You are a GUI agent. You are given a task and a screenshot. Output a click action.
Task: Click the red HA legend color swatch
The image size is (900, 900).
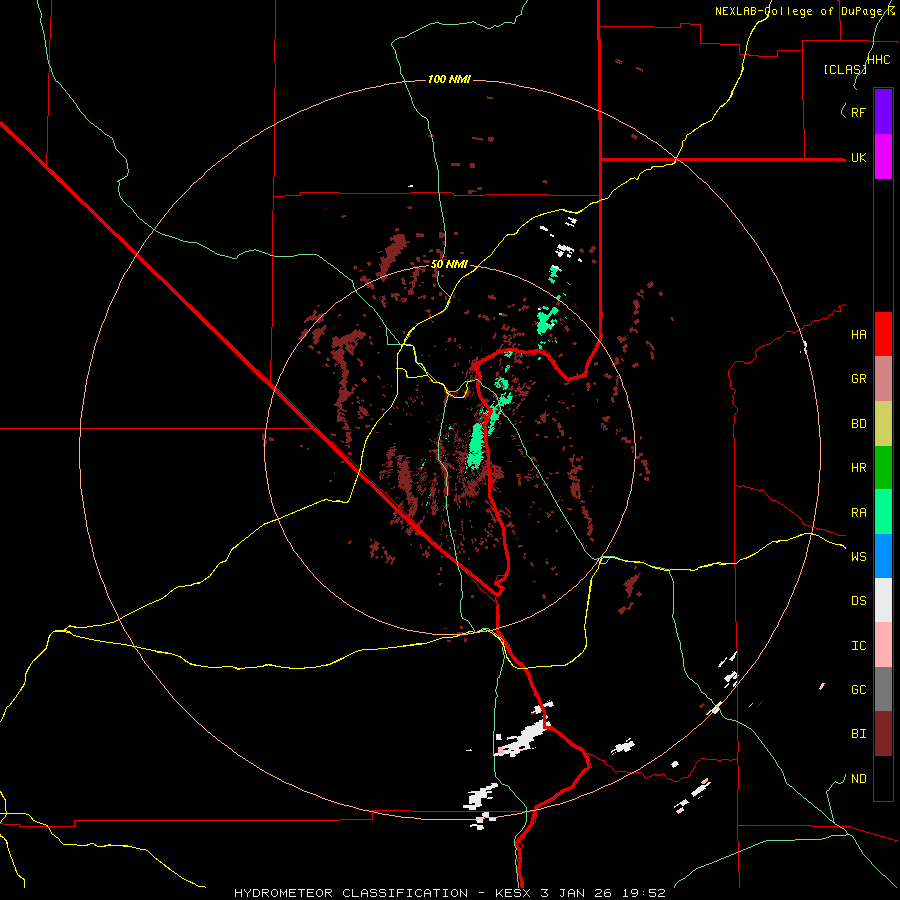point(883,334)
